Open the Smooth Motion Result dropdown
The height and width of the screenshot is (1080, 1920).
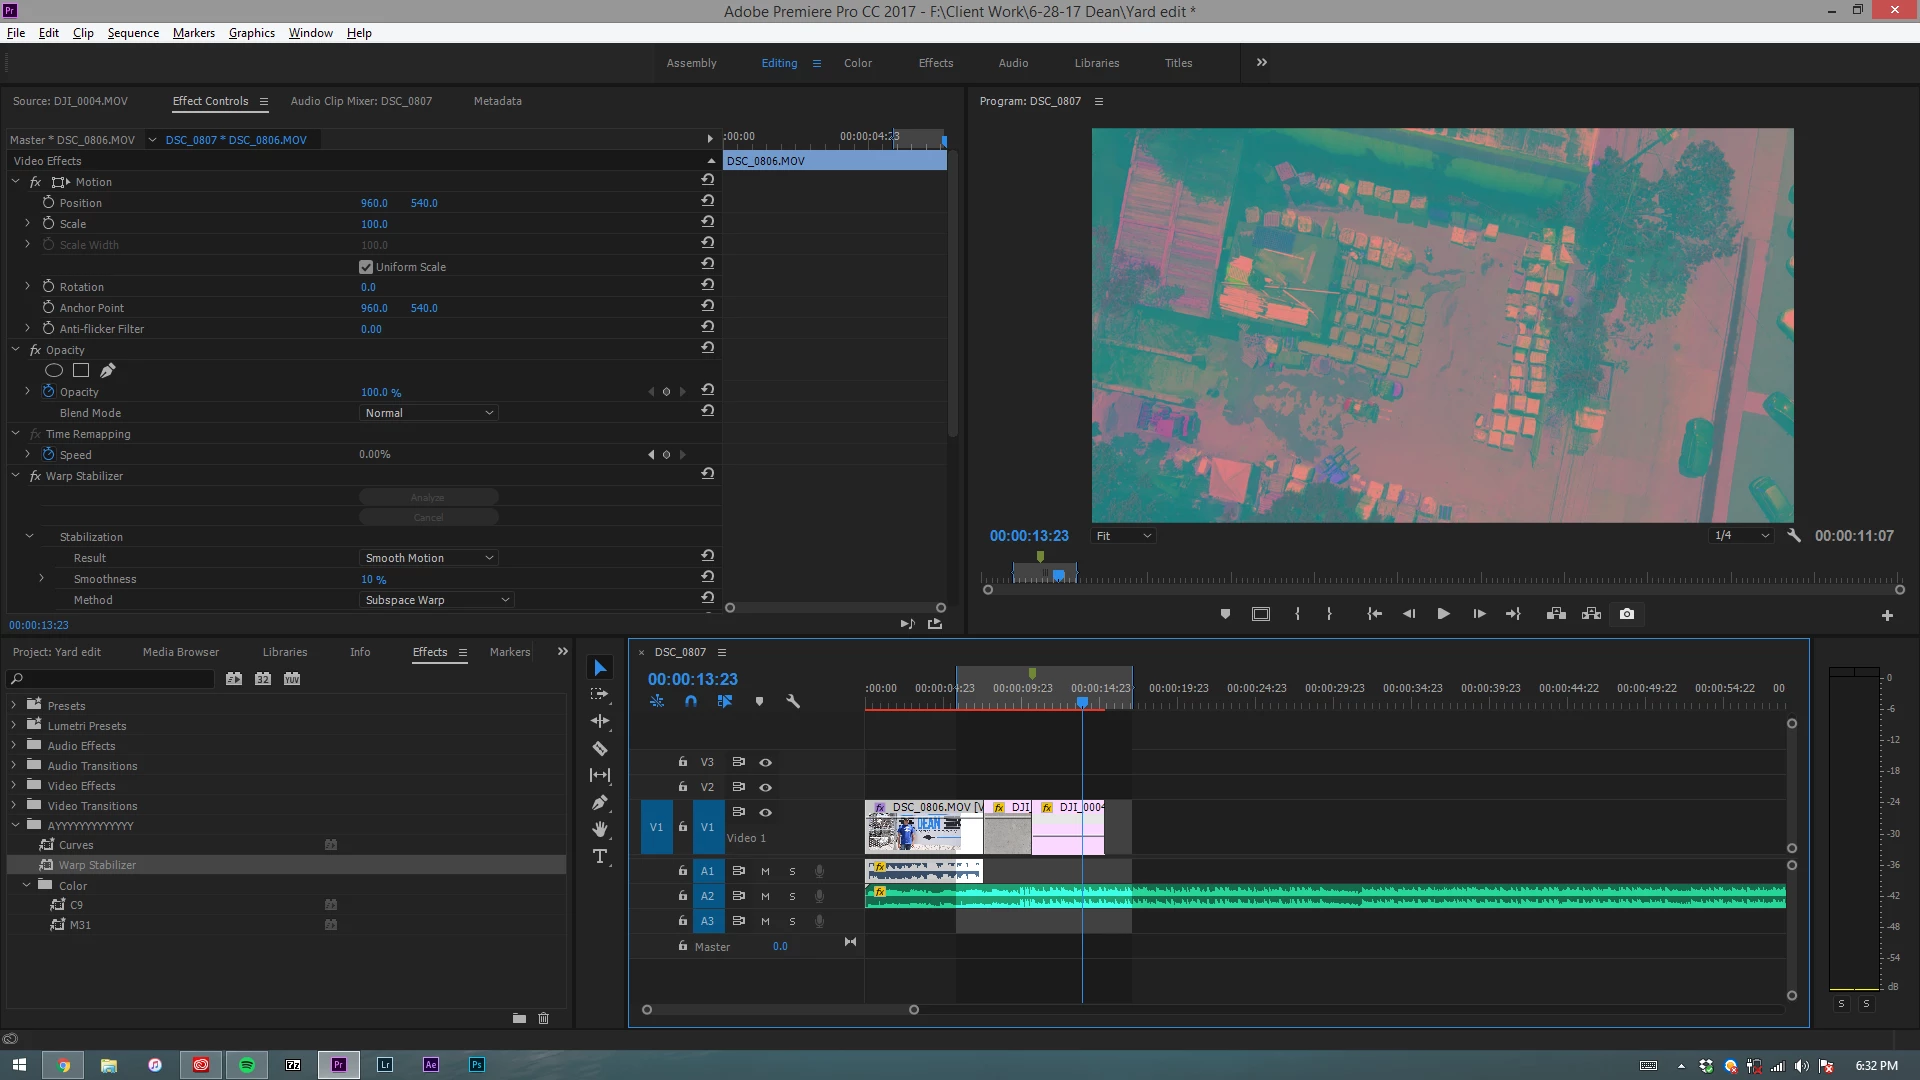pos(428,558)
